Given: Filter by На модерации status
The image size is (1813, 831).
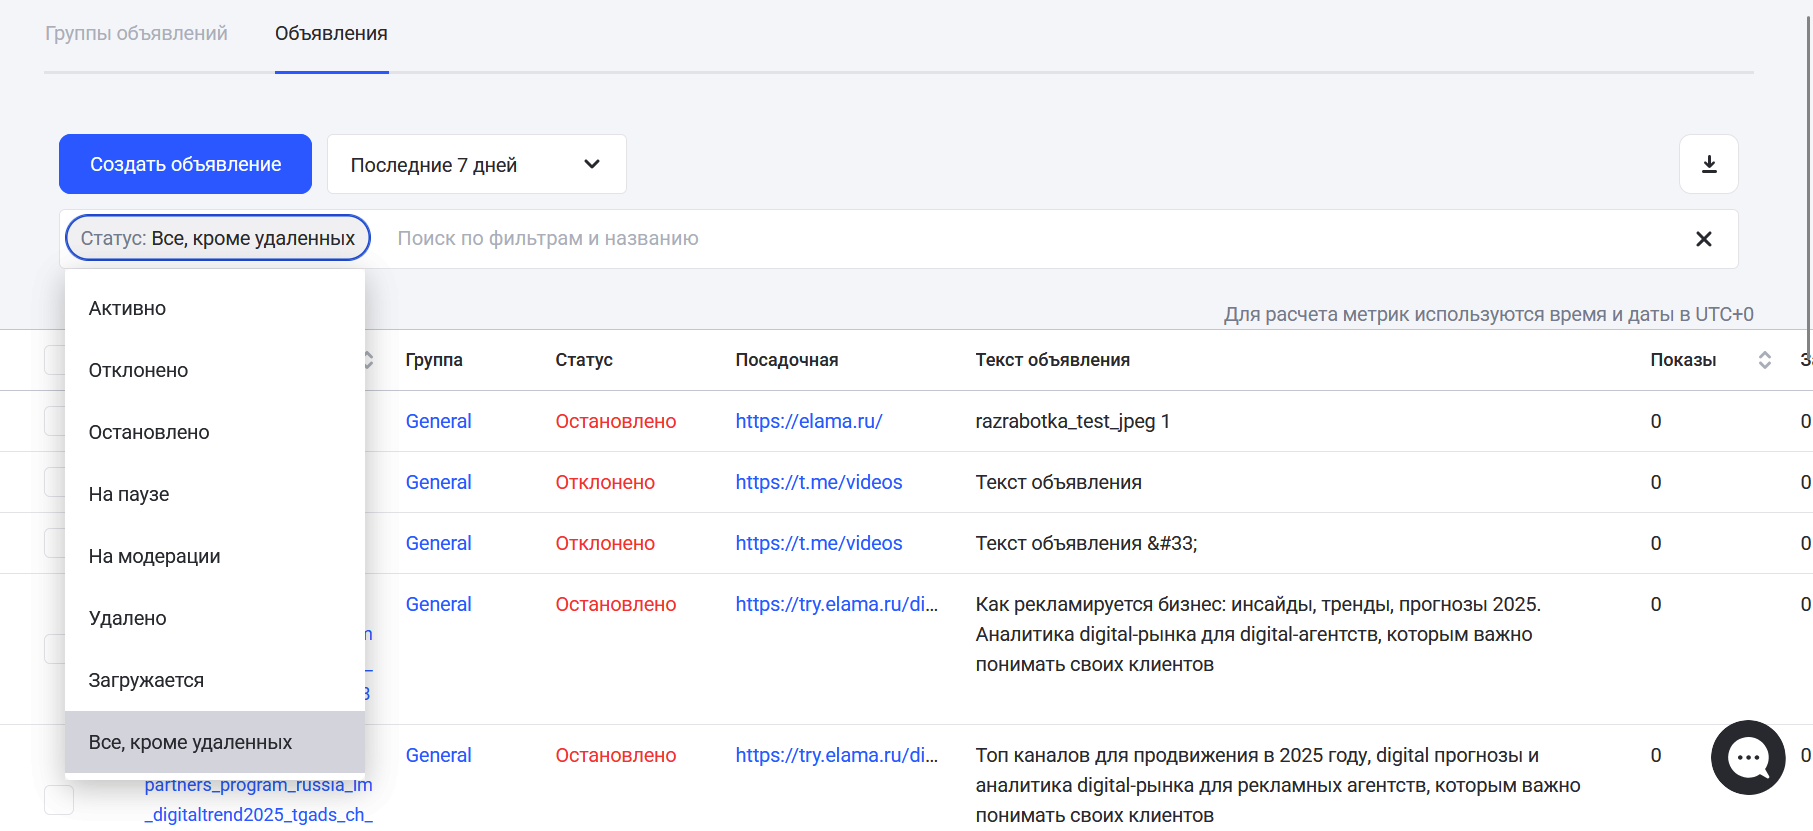Looking at the screenshot, I should click(154, 557).
